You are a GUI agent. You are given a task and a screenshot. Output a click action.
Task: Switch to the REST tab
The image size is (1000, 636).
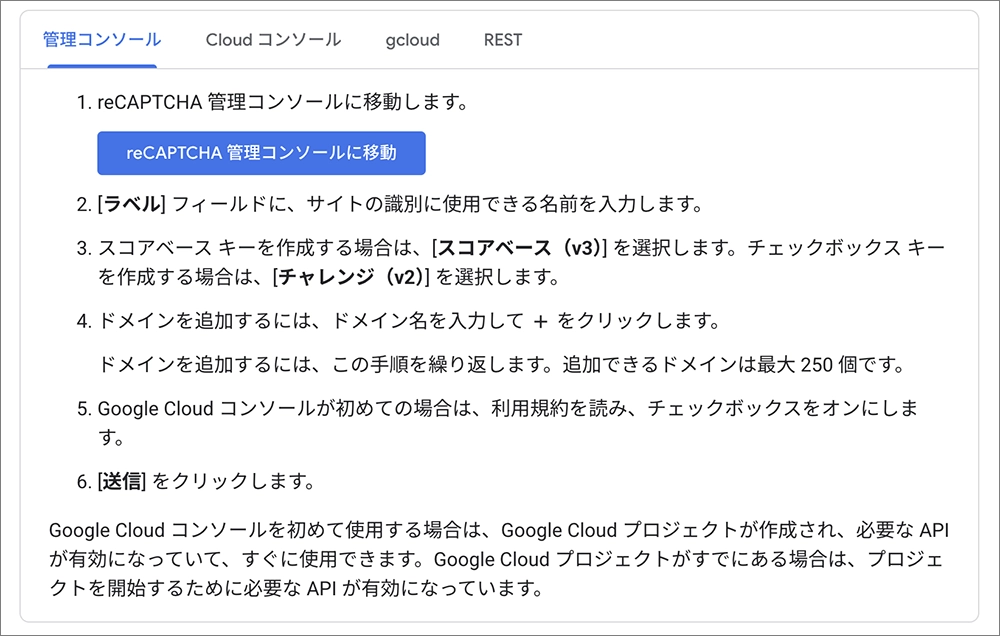pyautogui.click(x=502, y=41)
